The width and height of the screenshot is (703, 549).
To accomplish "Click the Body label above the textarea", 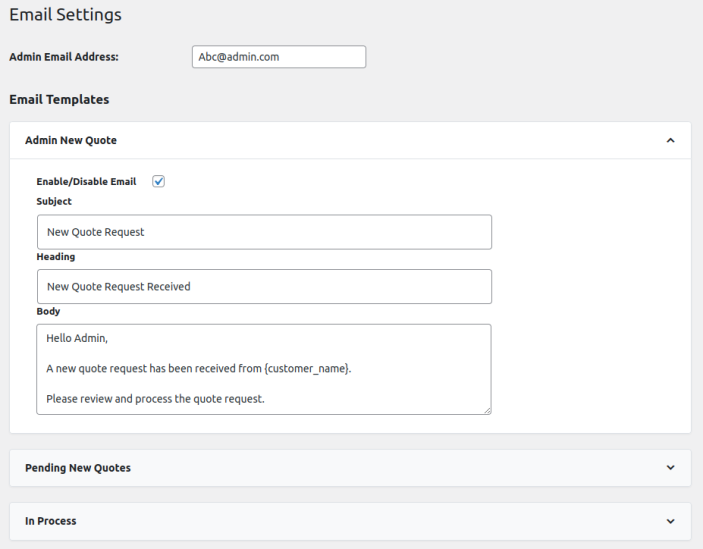I will tap(48, 311).
